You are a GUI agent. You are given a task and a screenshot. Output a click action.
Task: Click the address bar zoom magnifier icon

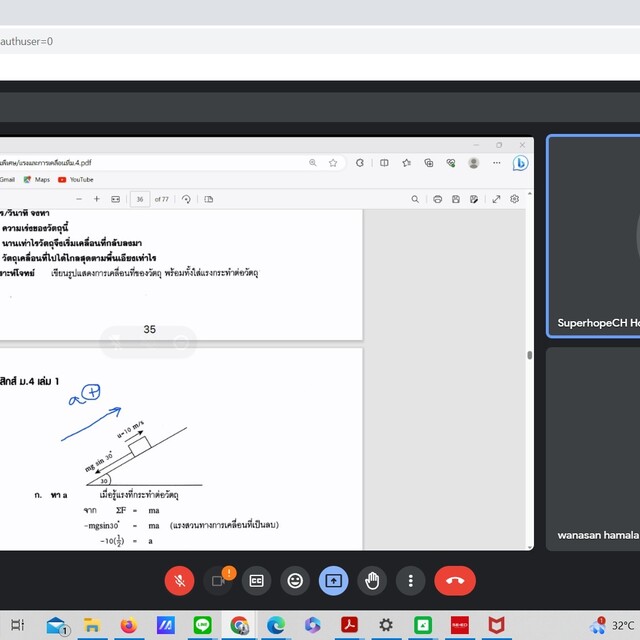click(x=313, y=163)
